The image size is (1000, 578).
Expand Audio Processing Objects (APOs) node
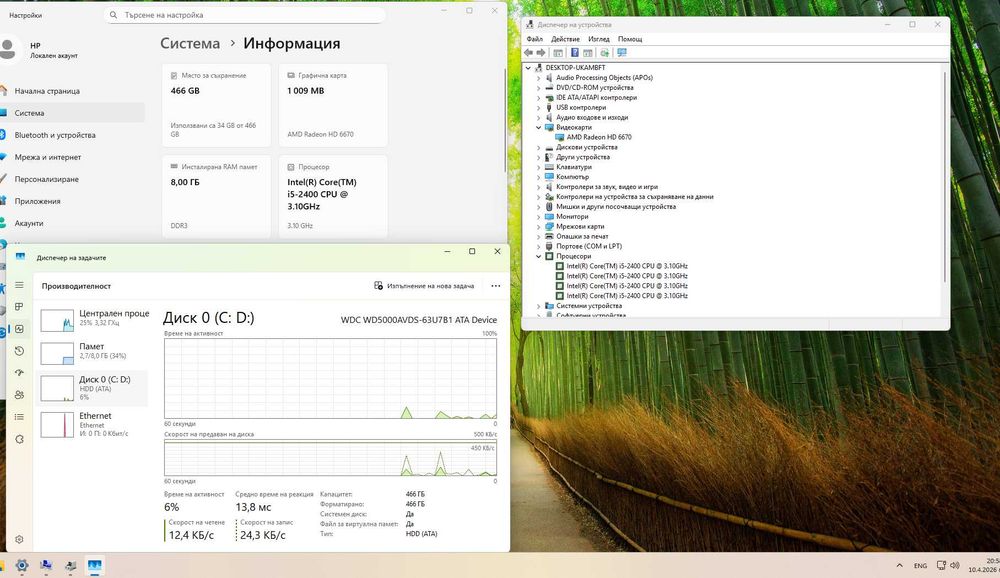[538, 78]
